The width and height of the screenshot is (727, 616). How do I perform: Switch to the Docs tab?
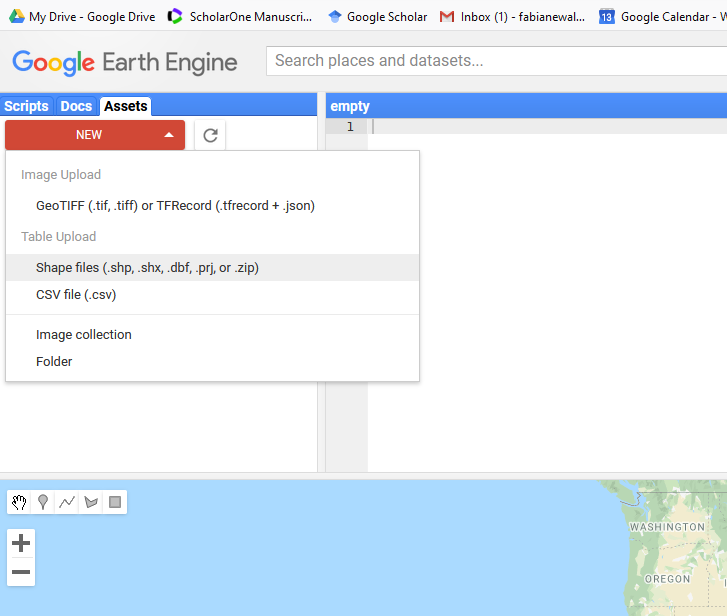click(76, 106)
